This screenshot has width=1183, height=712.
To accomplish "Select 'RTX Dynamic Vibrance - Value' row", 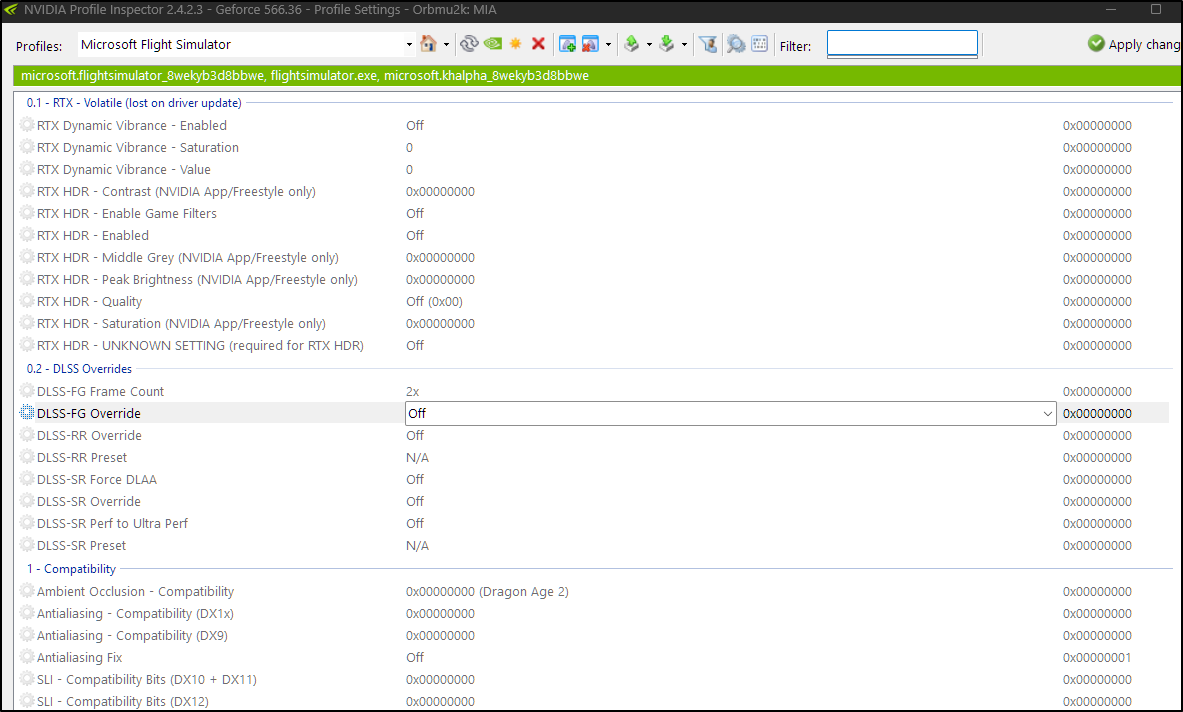I will coord(592,169).
